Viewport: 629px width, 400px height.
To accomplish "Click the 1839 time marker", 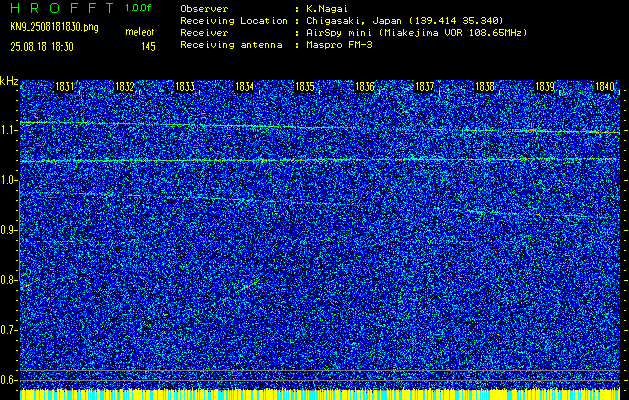I will 545,87.
